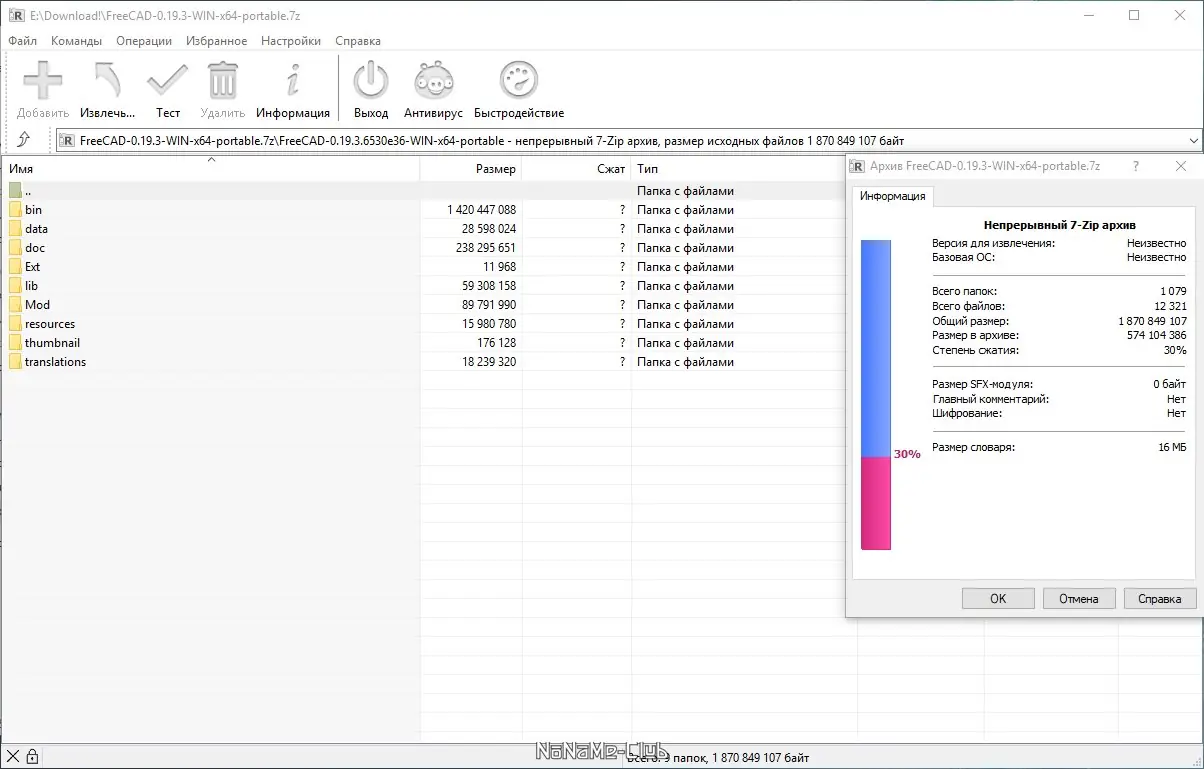The height and width of the screenshot is (769, 1204).
Task: Click the 'Непрерывный 7-Zip архив' heading
Action: pyautogui.click(x=1059, y=226)
